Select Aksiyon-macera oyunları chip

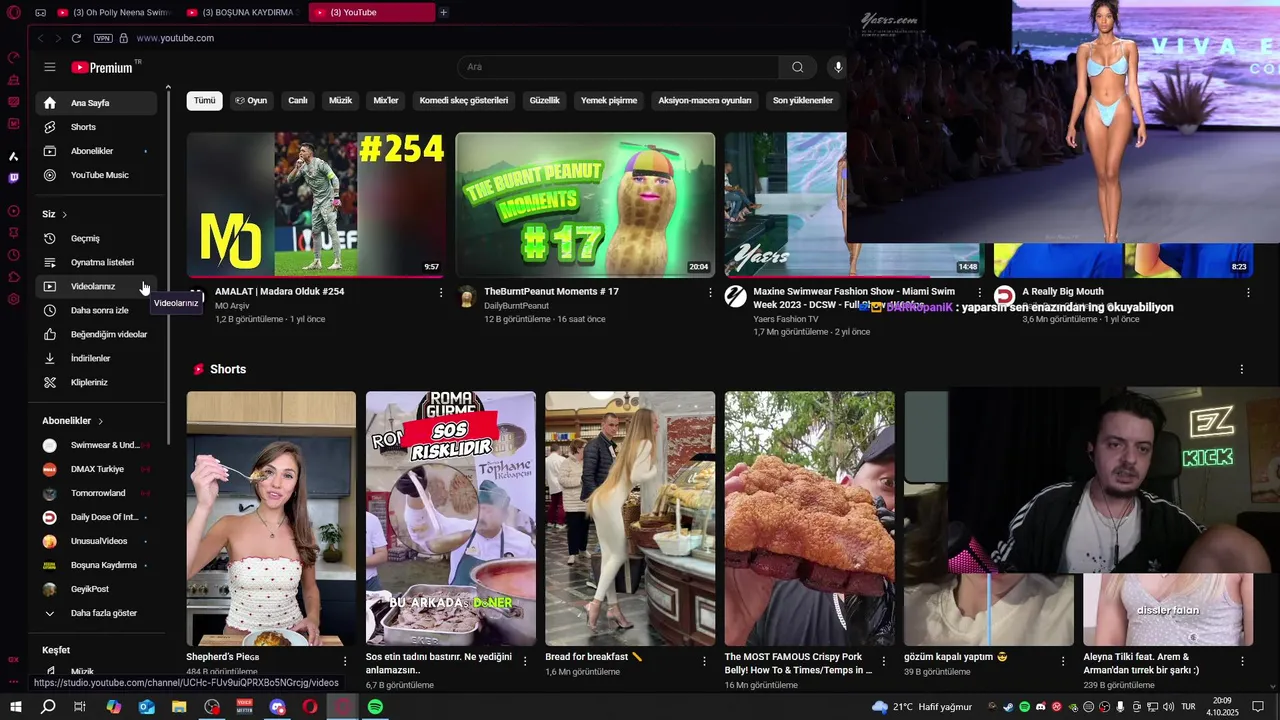tap(705, 101)
